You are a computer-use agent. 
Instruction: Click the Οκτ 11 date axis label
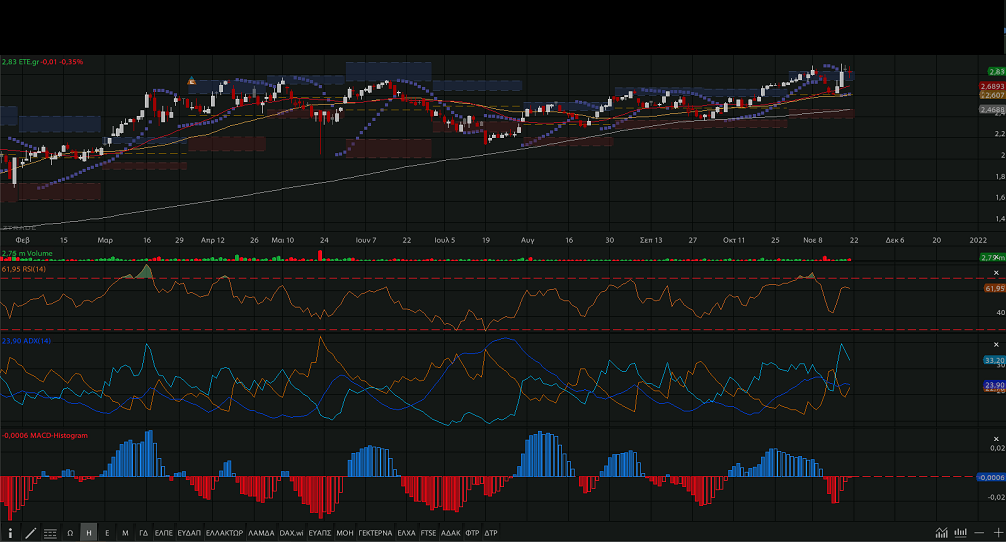(x=734, y=240)
